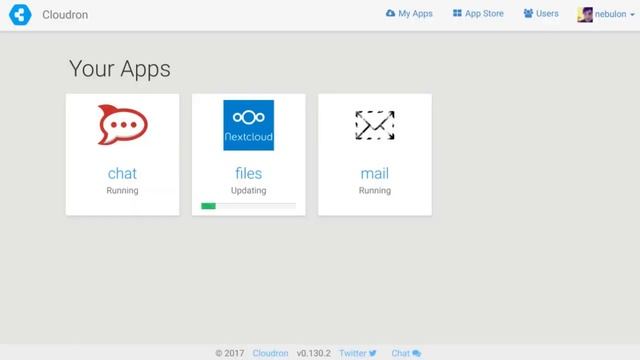Open the App Store menu item
This screenshot has width=640, height=360.
click(x=478, y=13)
